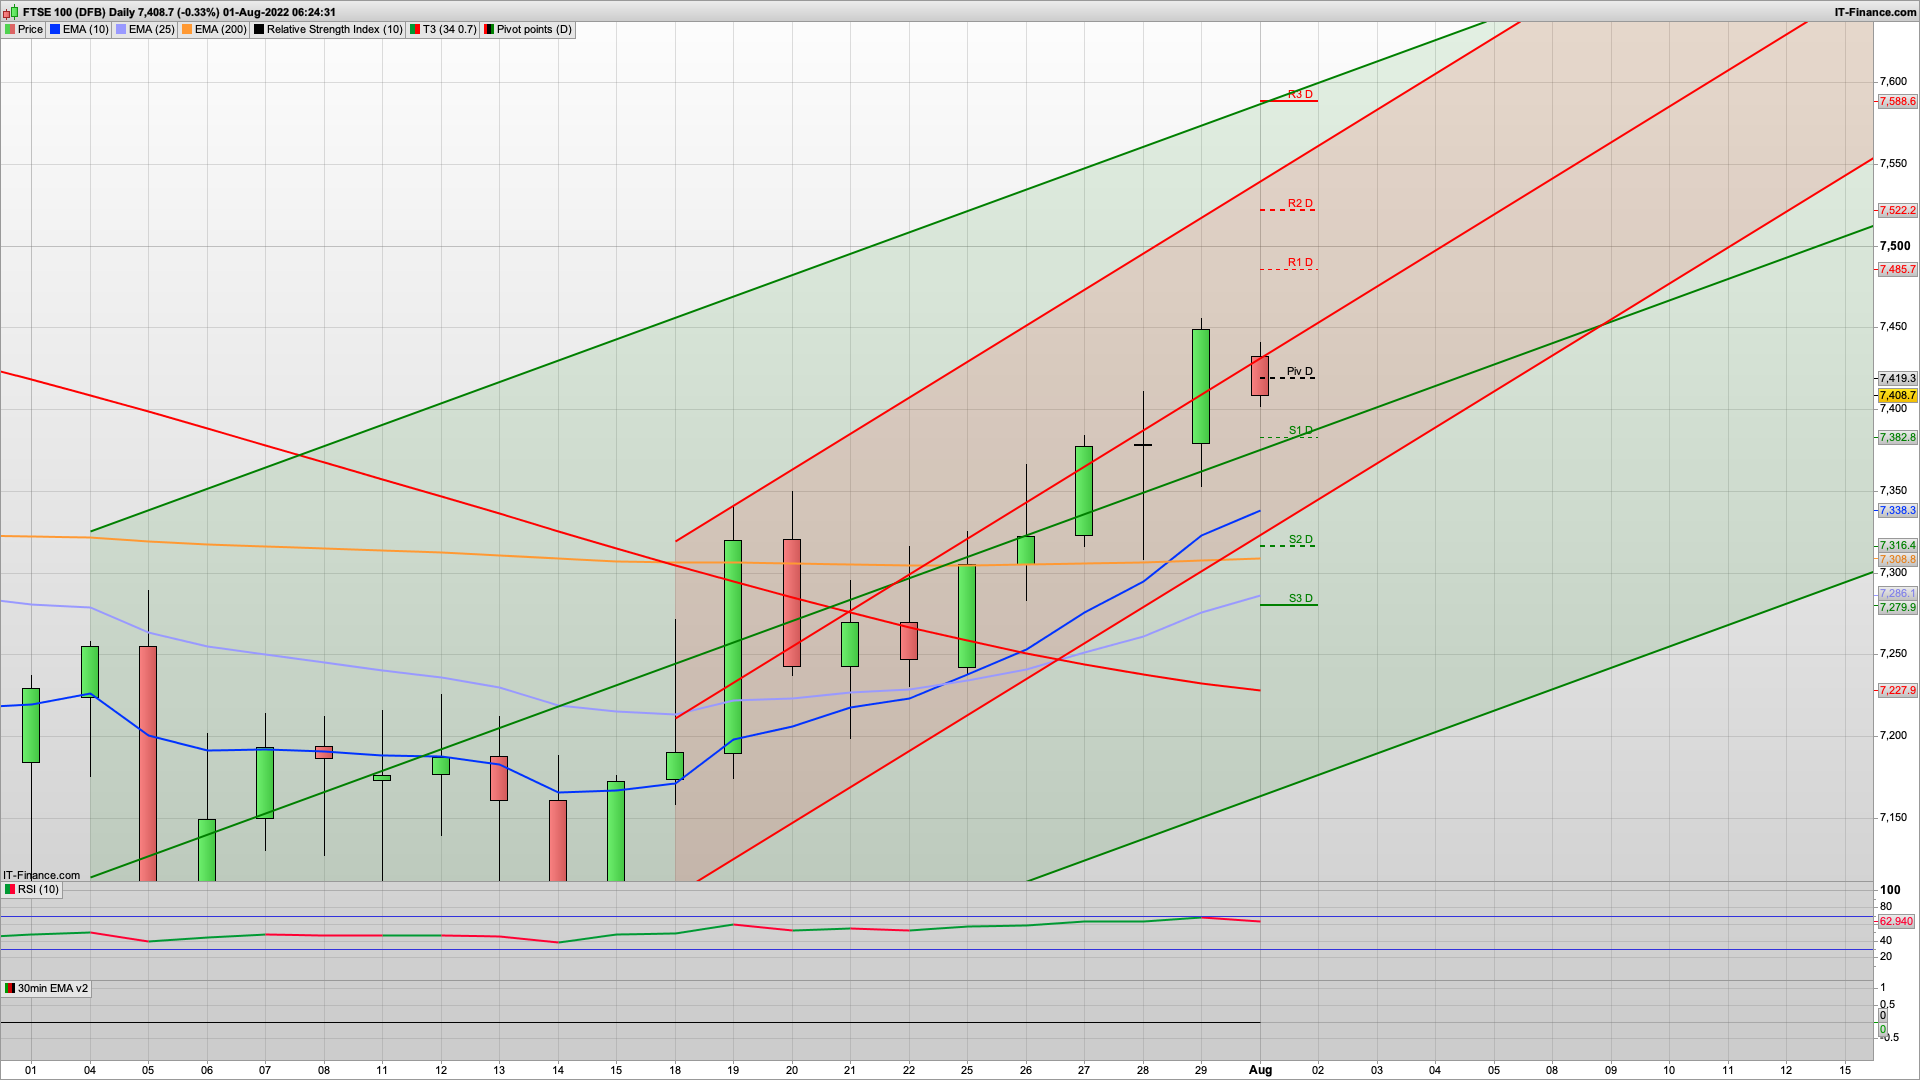Click the R3 D pivot level label
1920x1080 pixels.
1300,94
